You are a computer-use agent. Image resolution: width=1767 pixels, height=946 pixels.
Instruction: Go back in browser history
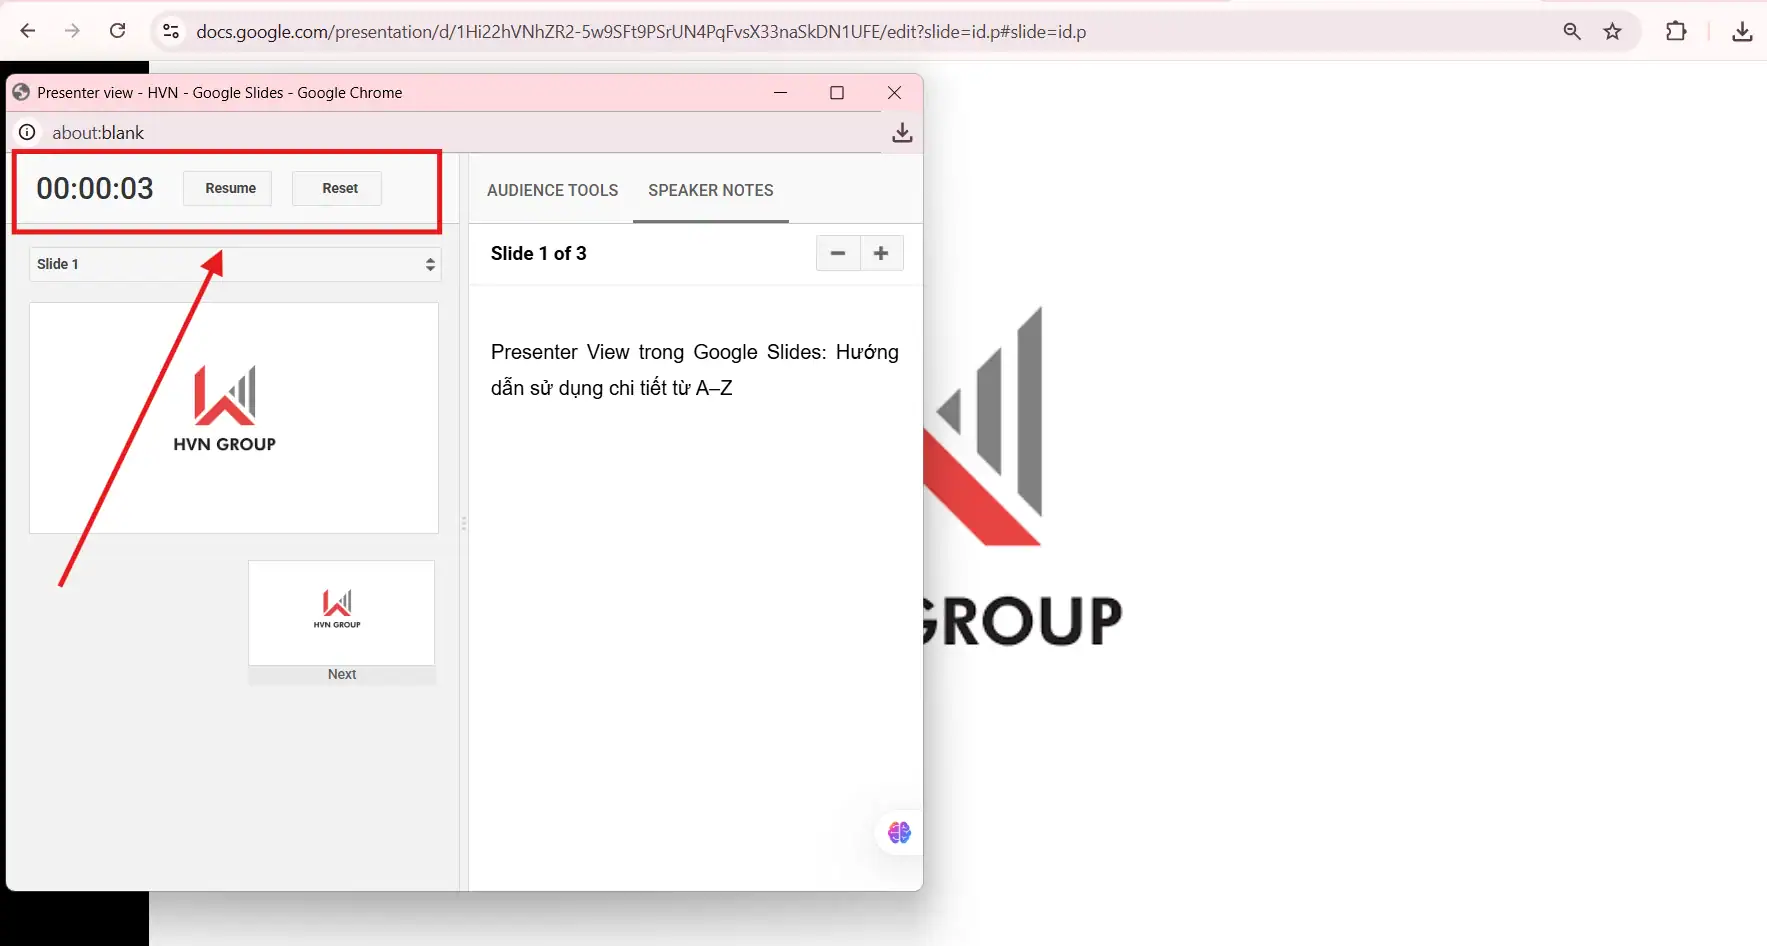point(28,31)
